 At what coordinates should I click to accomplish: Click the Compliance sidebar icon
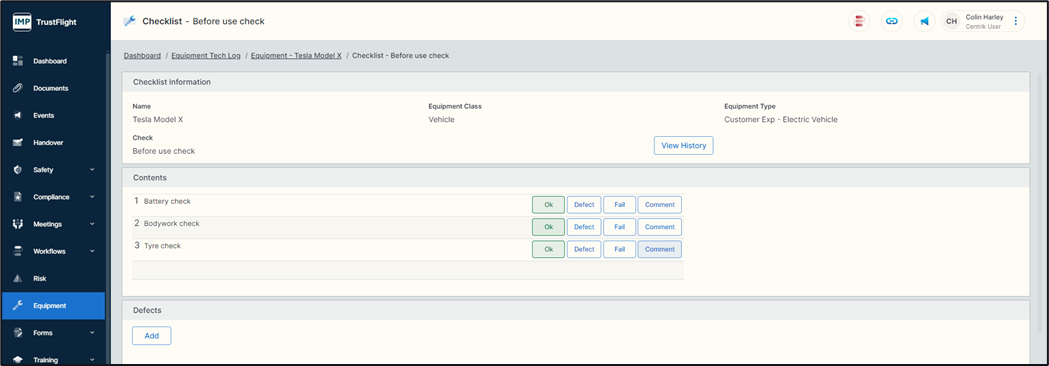pos(18,197)
